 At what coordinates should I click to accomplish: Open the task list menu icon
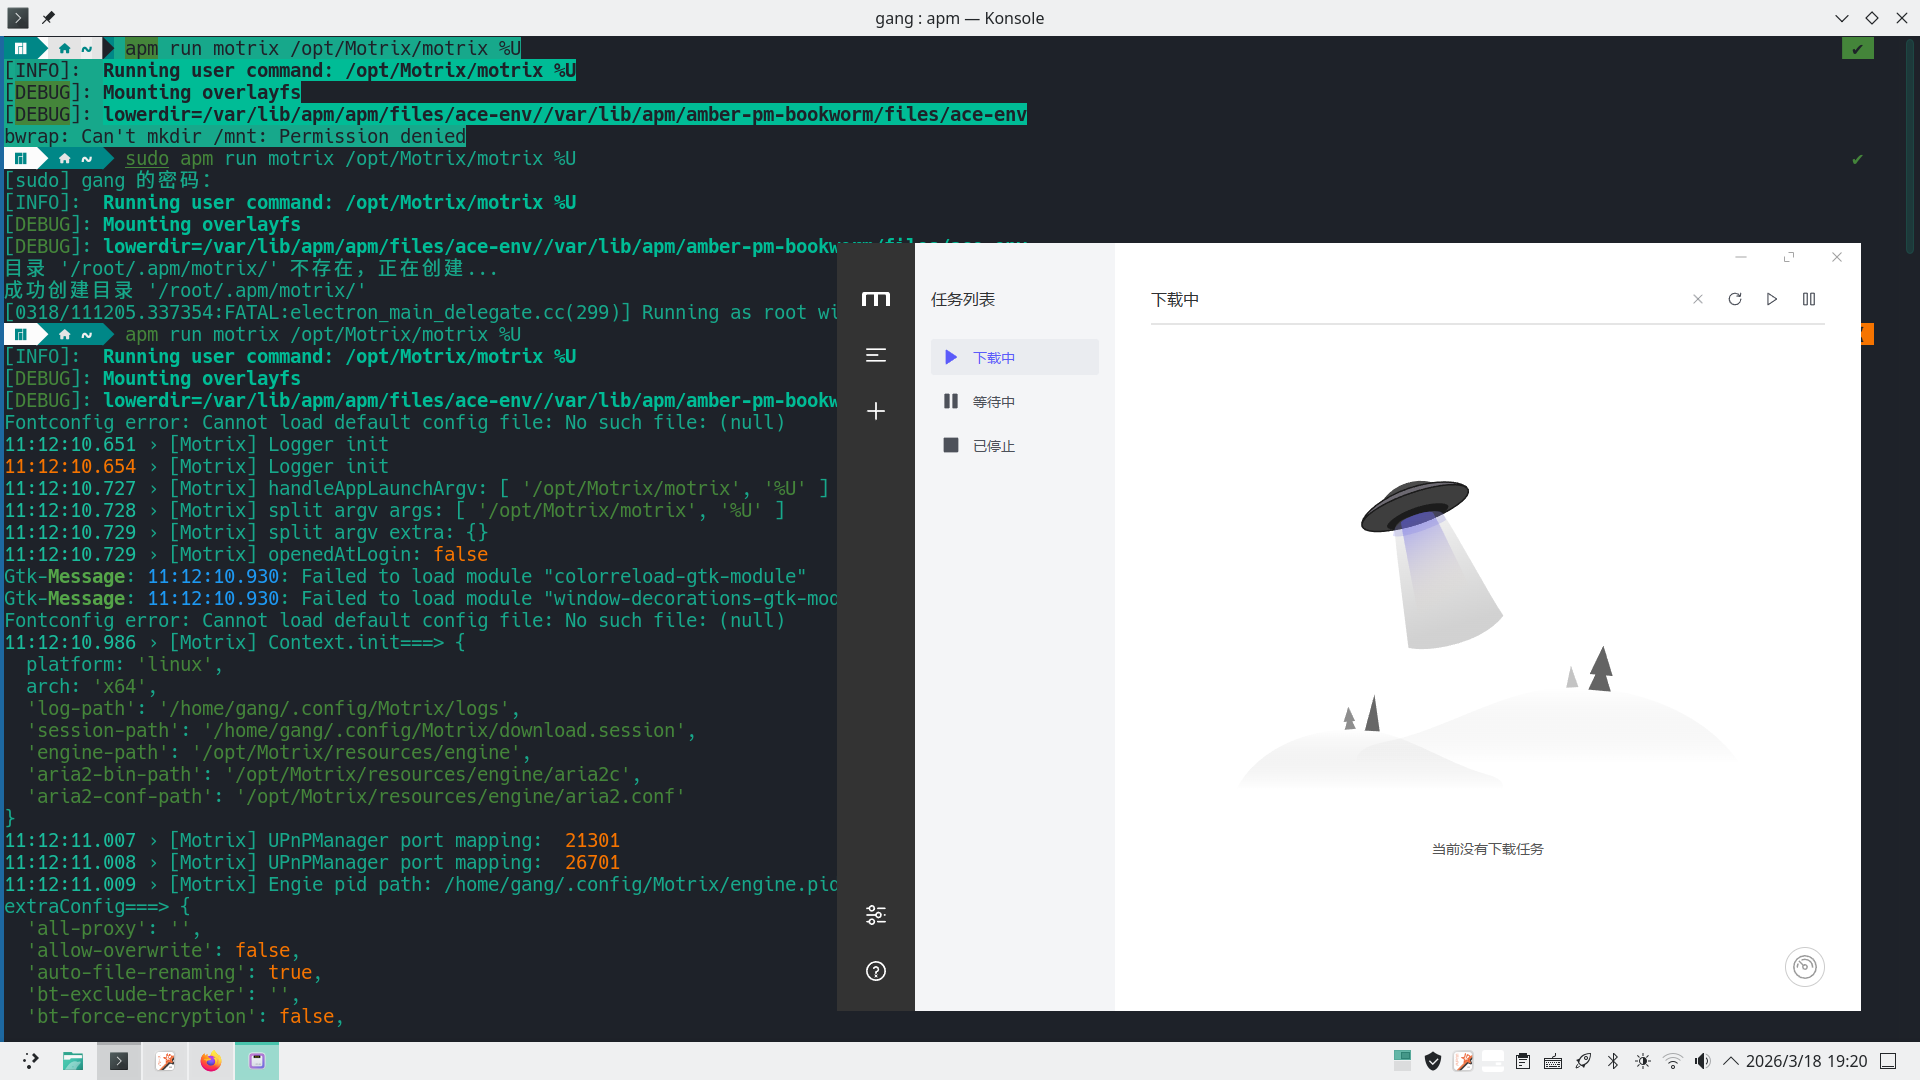coord(875,355)
